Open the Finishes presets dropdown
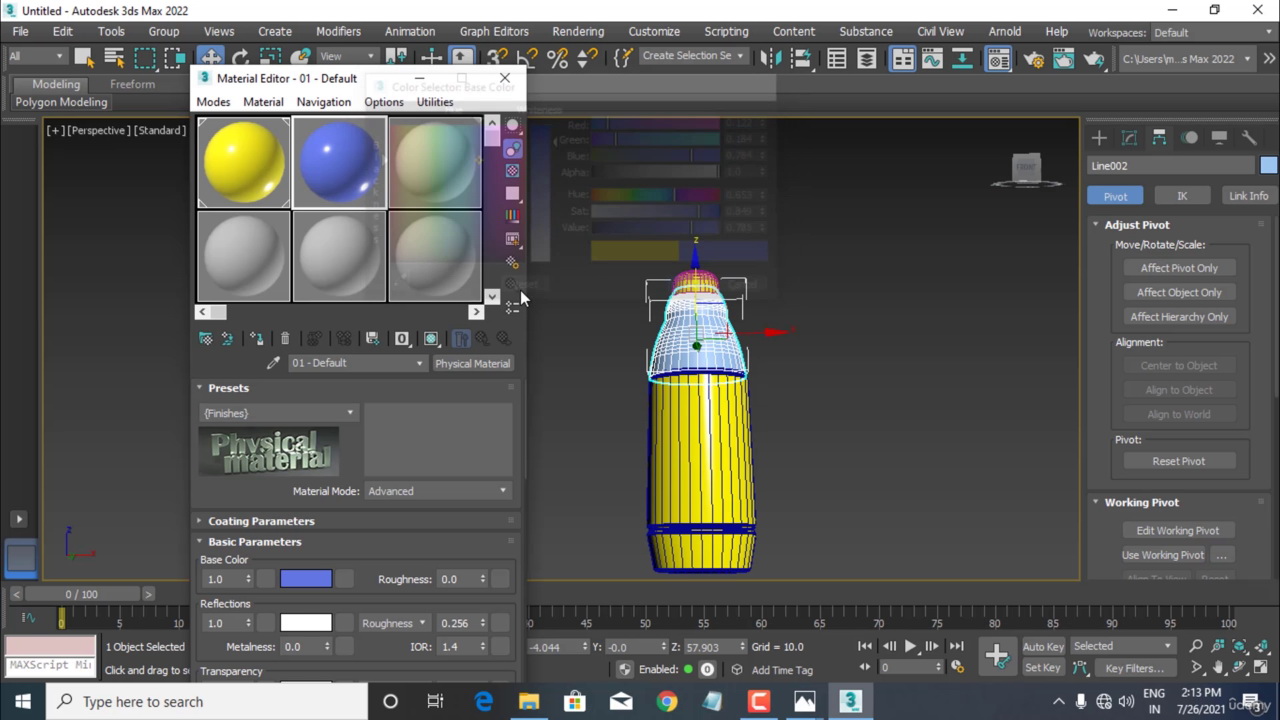 coord(278,413)
